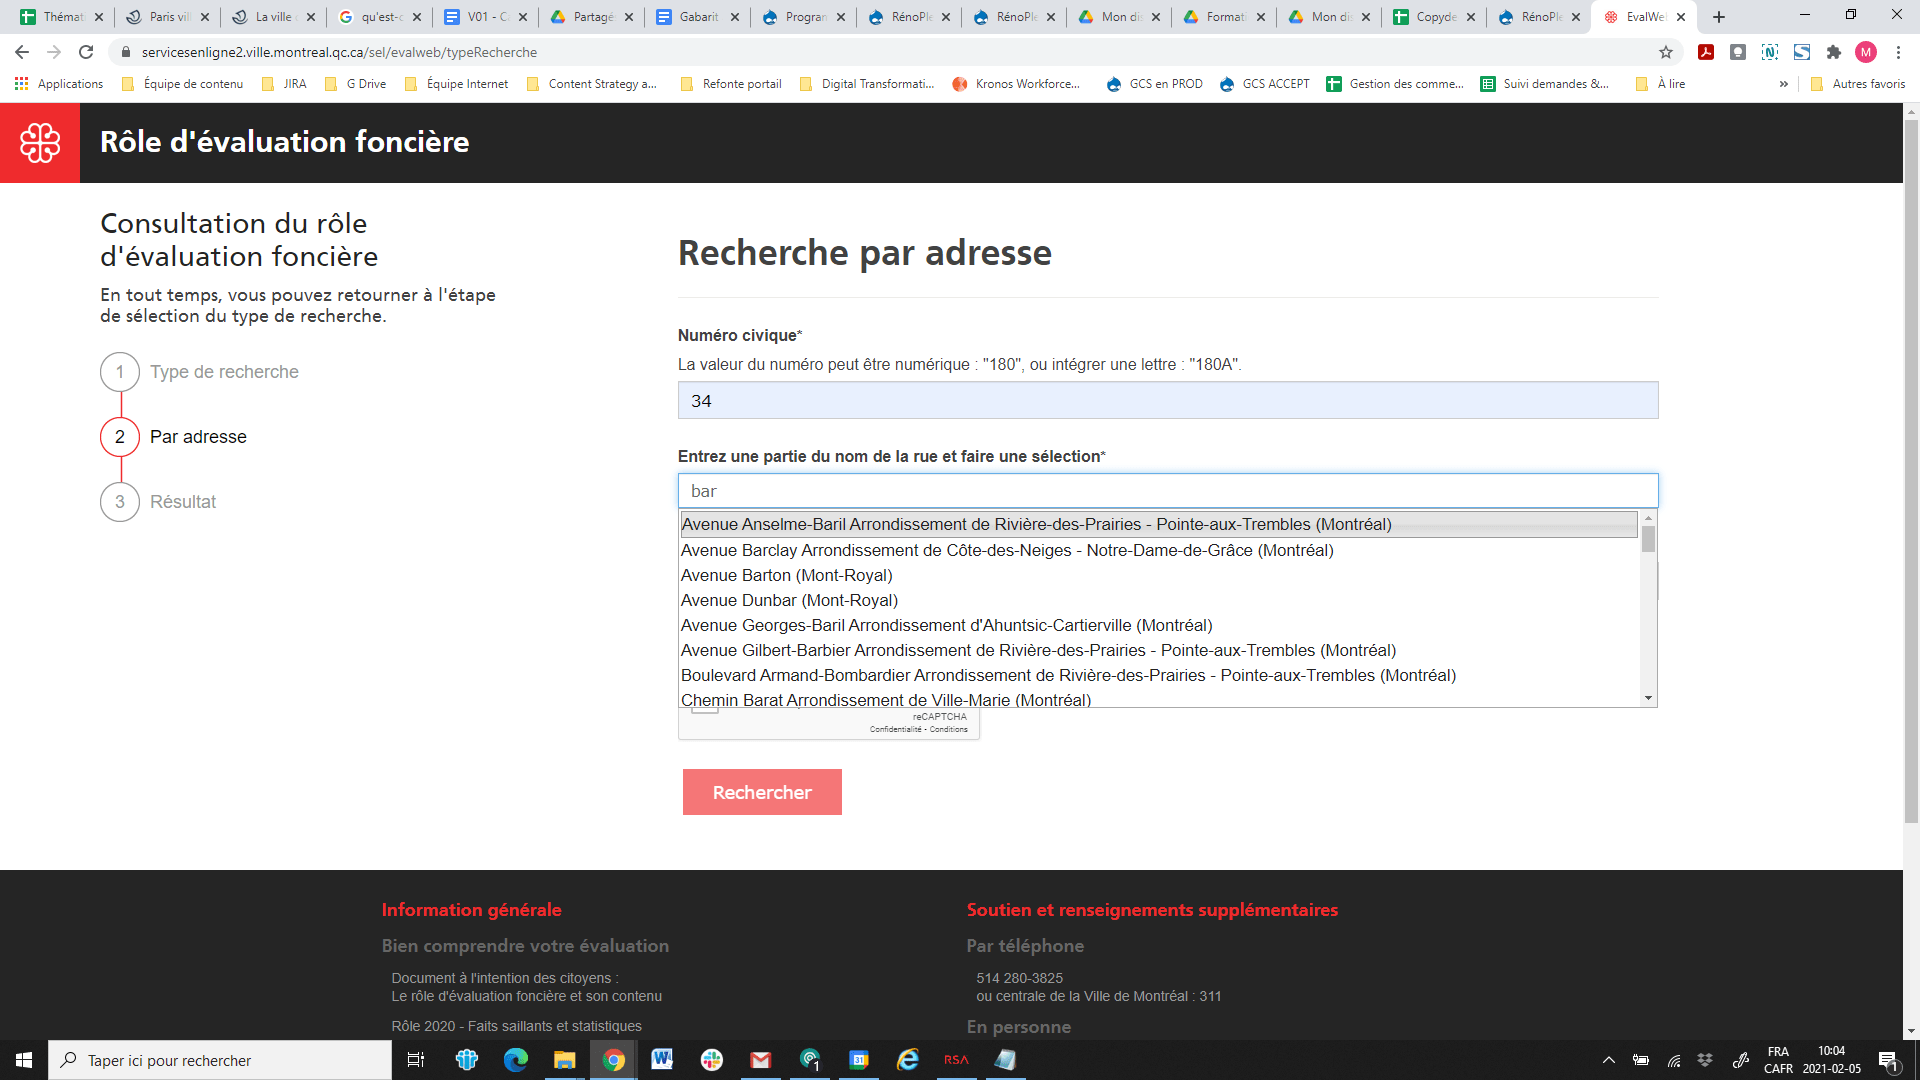Open File Explorer from taskbar

565,1060
